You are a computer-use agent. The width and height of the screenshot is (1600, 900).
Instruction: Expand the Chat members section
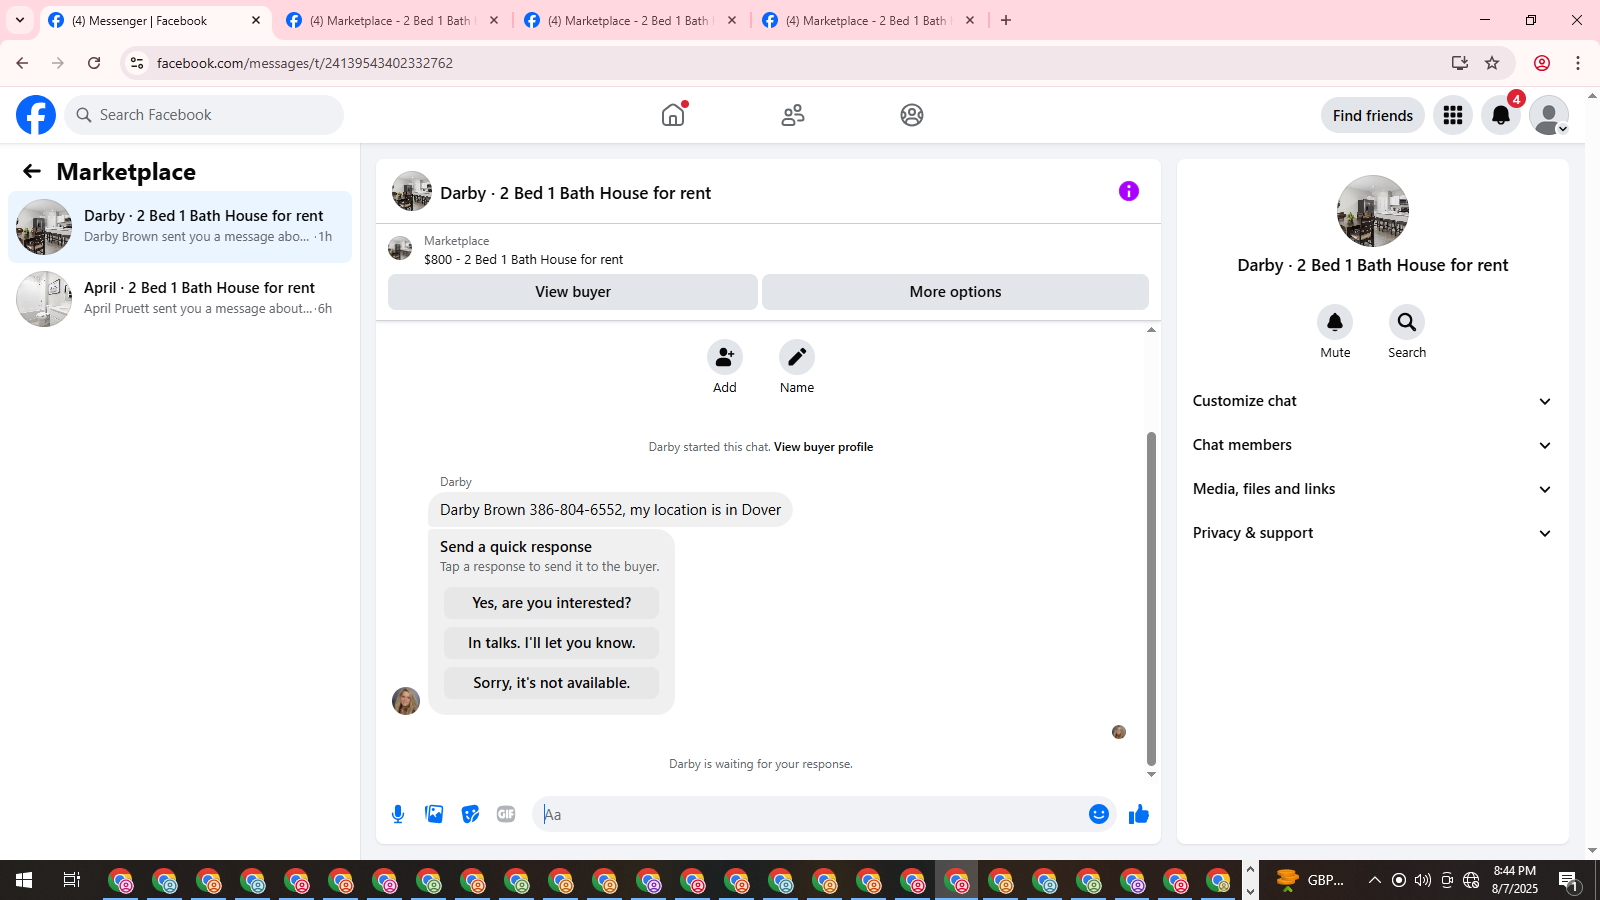(x=1373, y=445)
